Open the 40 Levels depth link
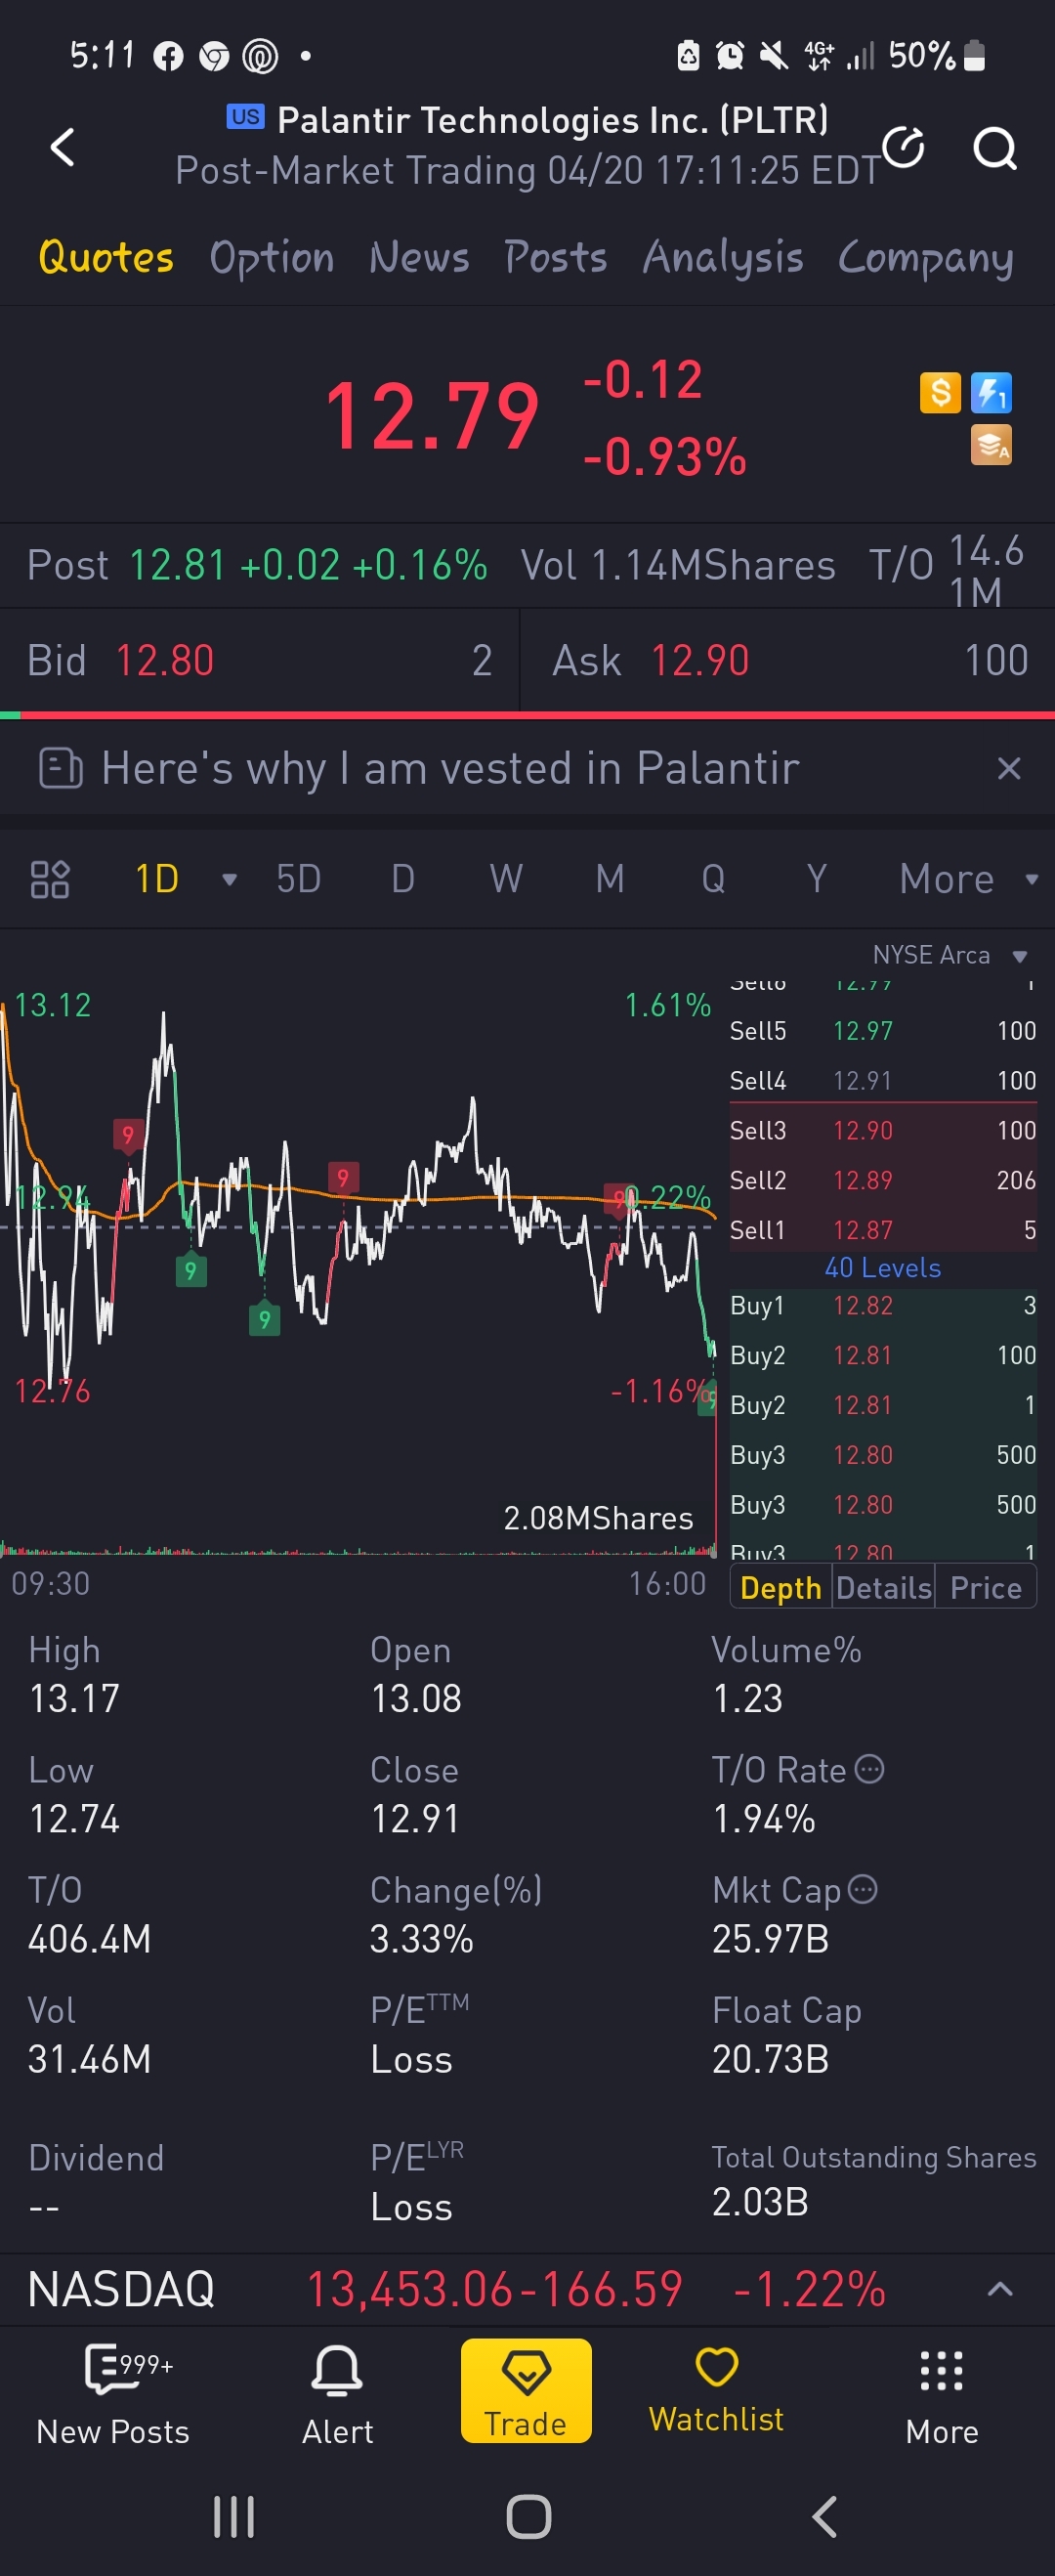Image resolution: width=1055 pixels, height=2576 pixels. 883,1268
